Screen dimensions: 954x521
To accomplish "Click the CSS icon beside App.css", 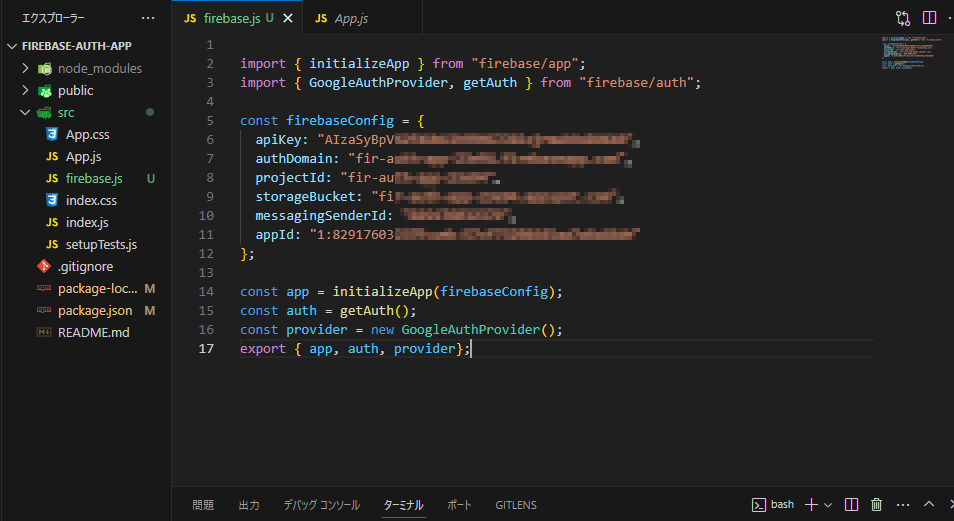I will coord(52,134).
